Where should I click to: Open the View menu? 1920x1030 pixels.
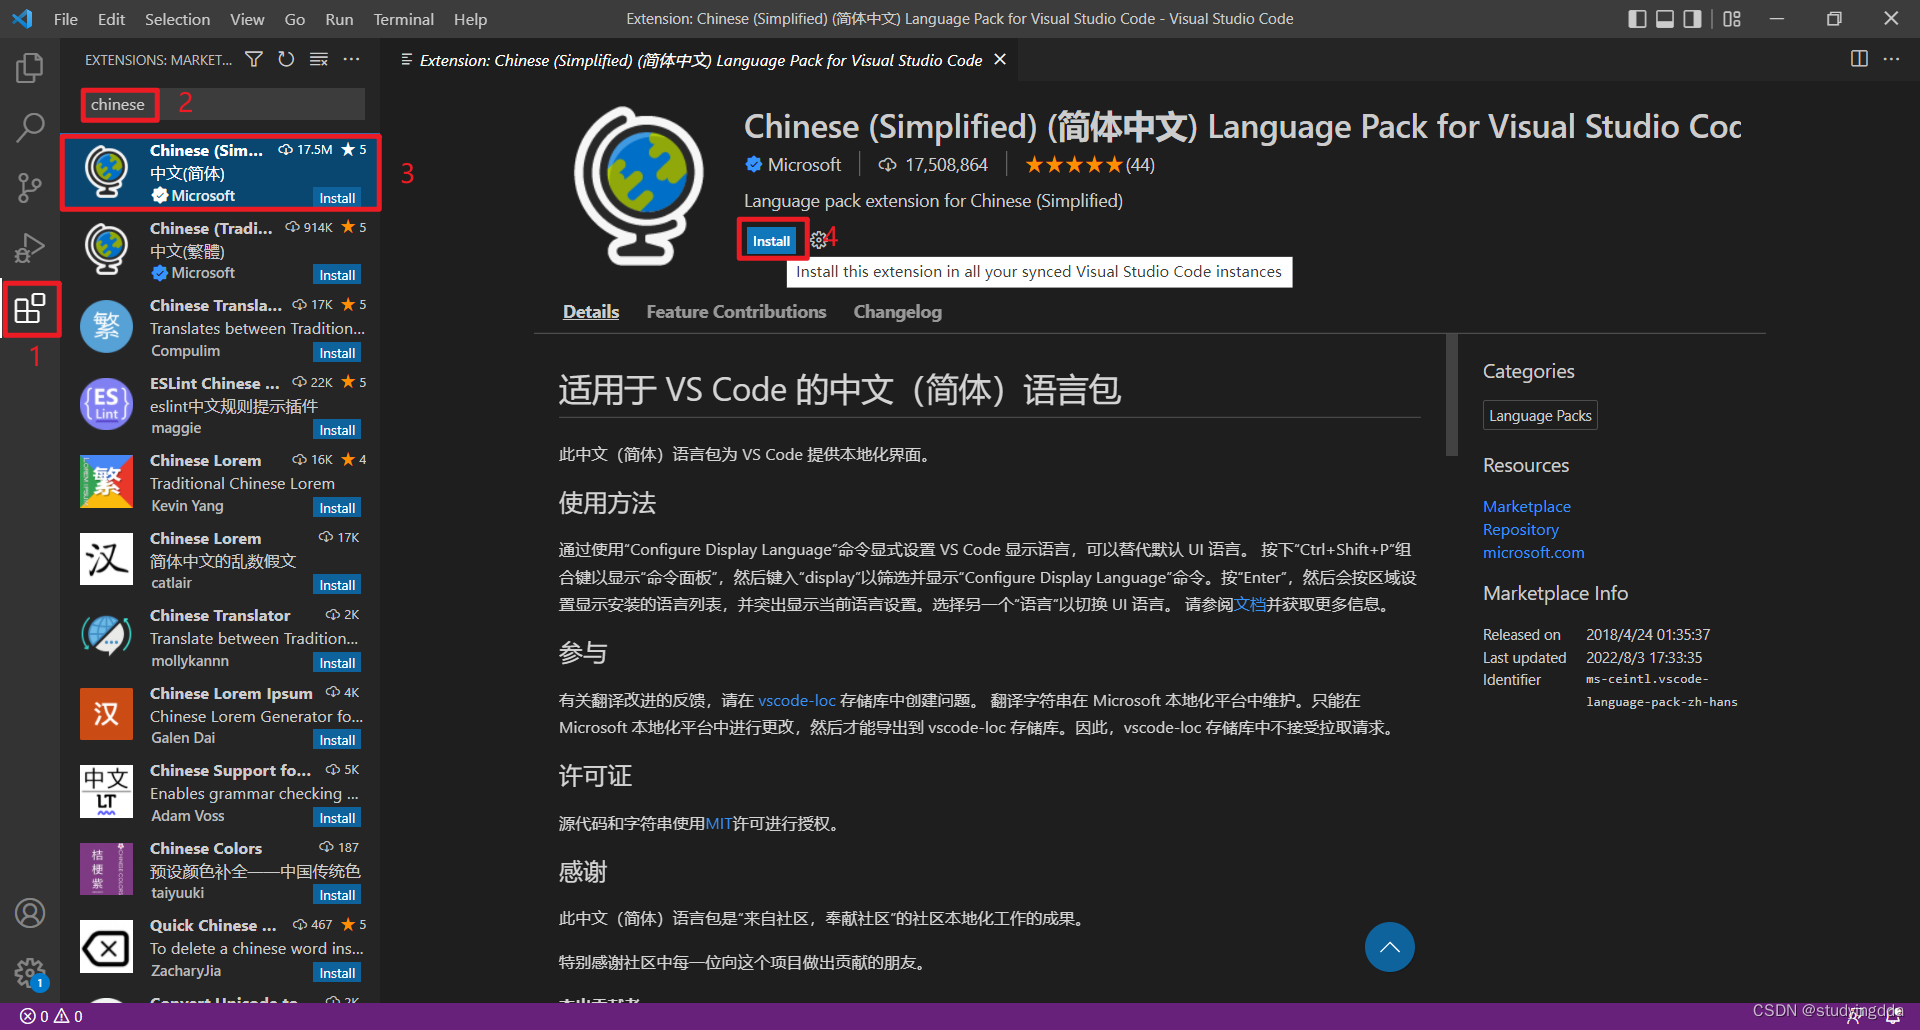247,19
